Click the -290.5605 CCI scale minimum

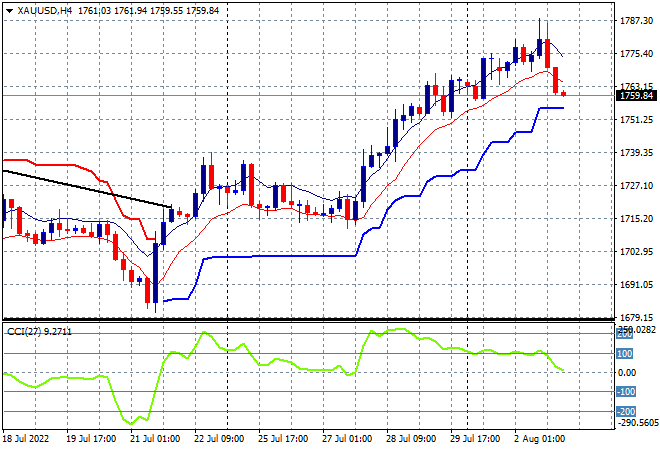[x=638, y=422]
